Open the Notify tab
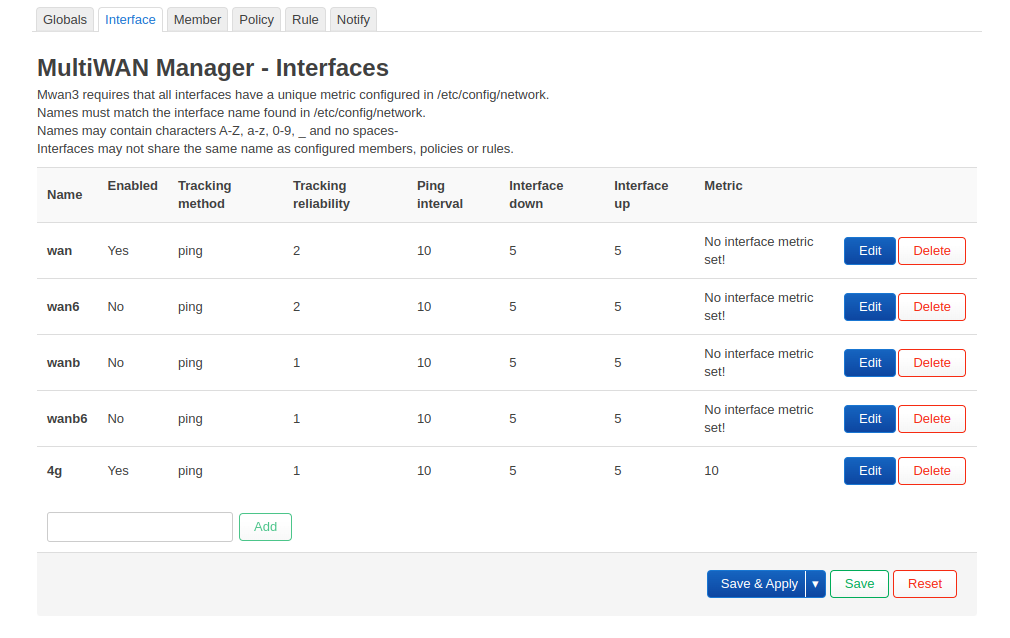Image resolution: width=1010 pixels, height=638 pixels. click(x=353, y=20)
